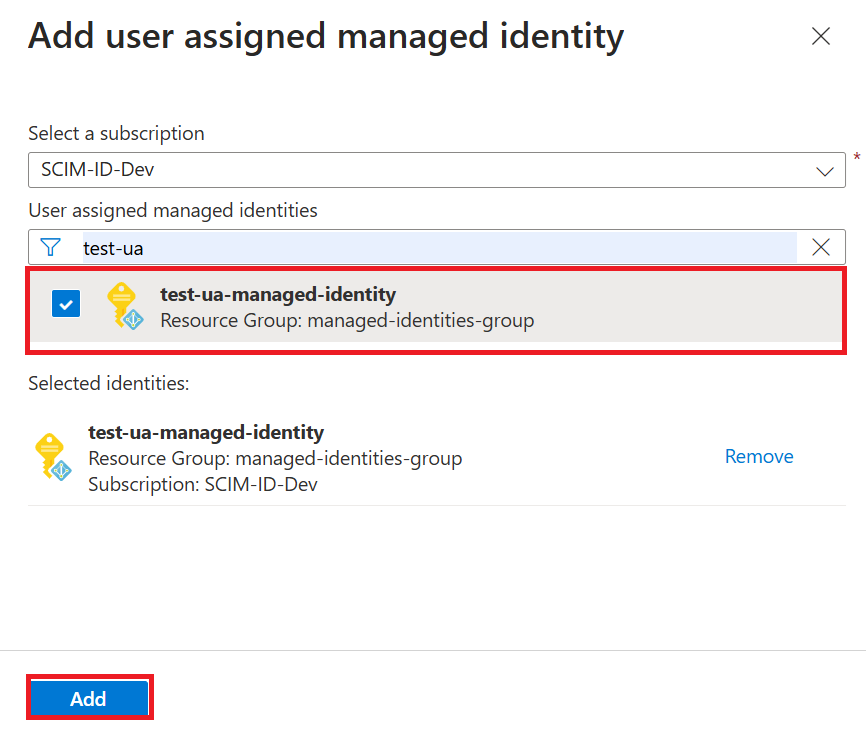
Task: Click the dialog close X icon
Action: pyautogui.click(x=820, y=36)
